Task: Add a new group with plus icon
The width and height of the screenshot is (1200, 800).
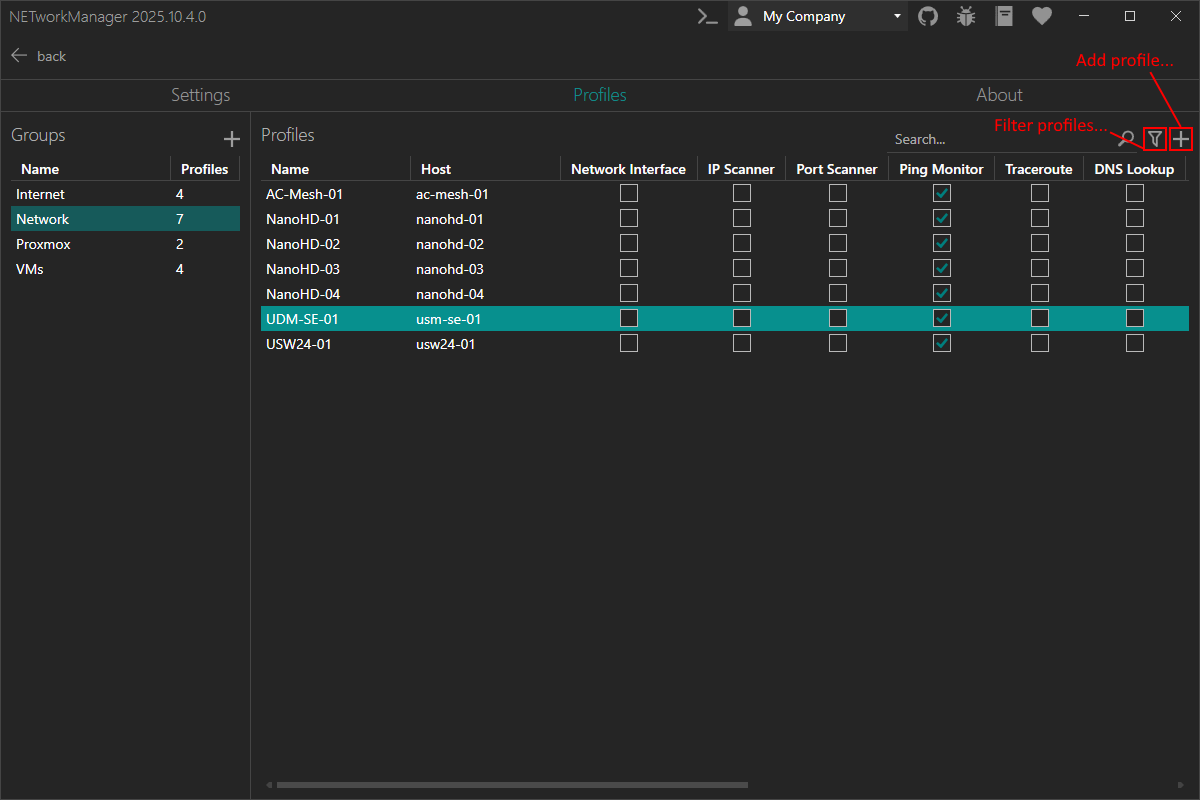Action: [x=231, y=139]
